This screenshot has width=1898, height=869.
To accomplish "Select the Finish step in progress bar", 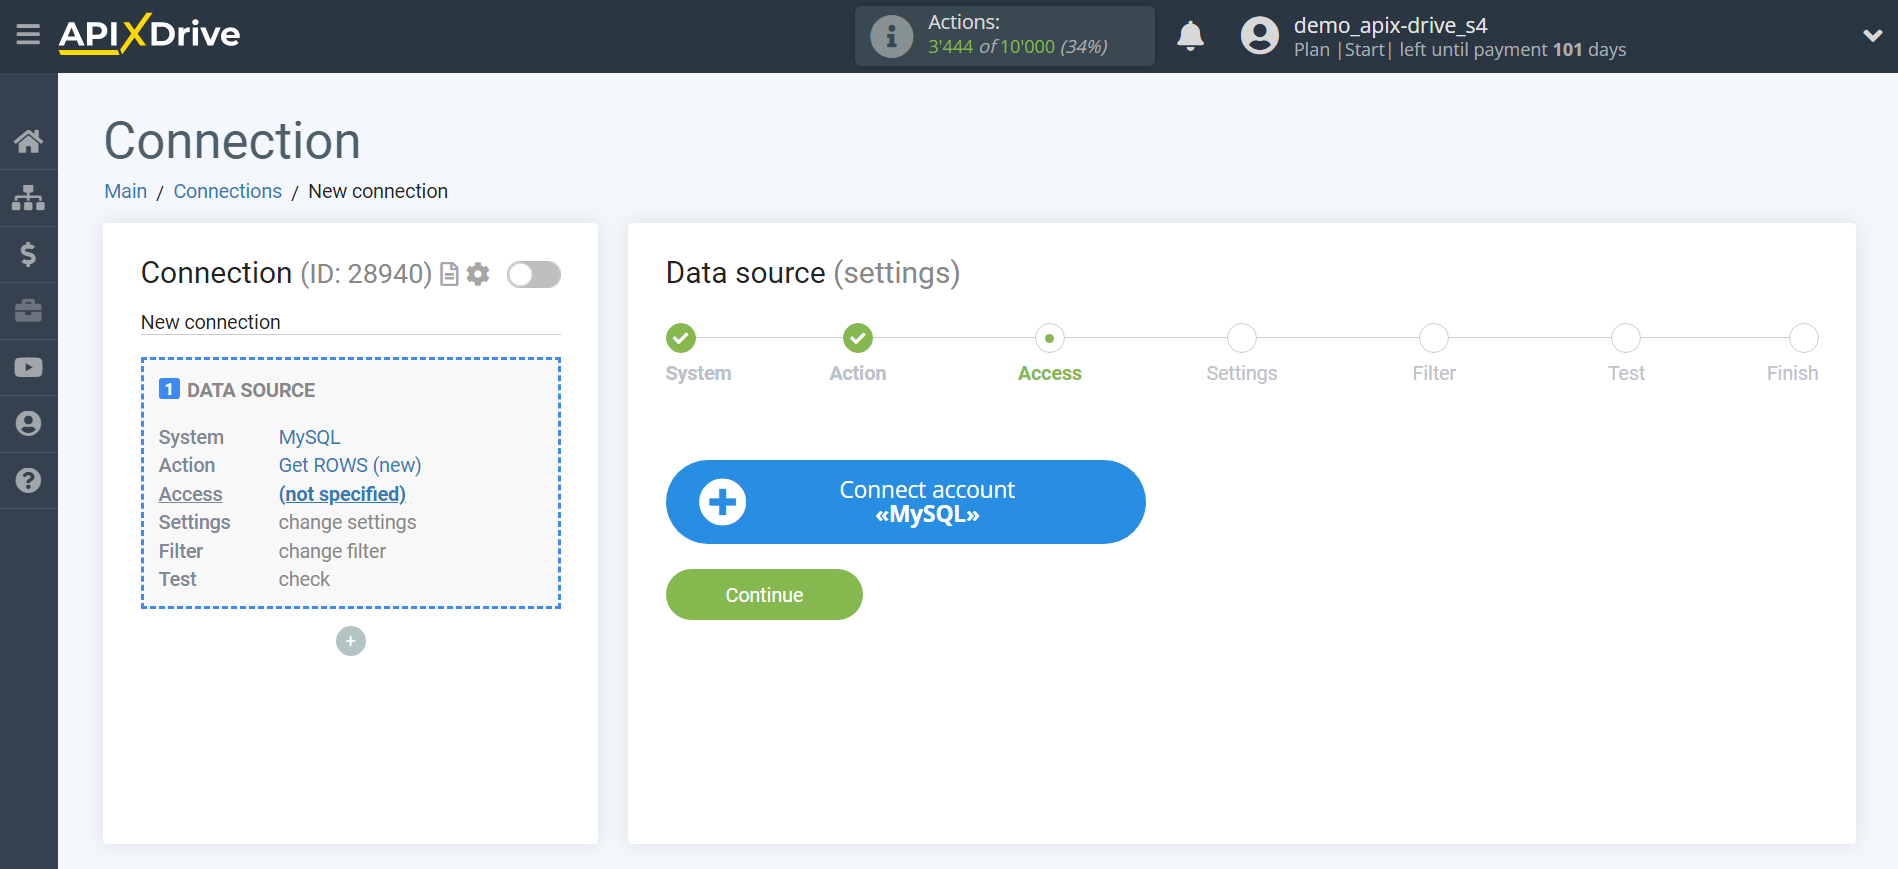I will (x=1803, y=338).
